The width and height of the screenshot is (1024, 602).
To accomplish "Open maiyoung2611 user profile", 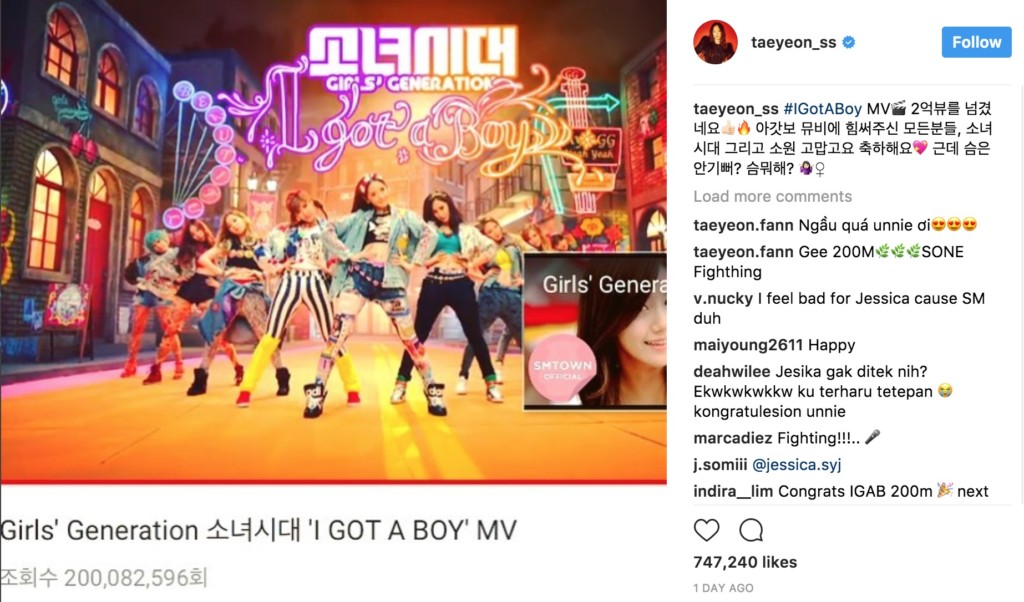I will click(x=748, y=345).
